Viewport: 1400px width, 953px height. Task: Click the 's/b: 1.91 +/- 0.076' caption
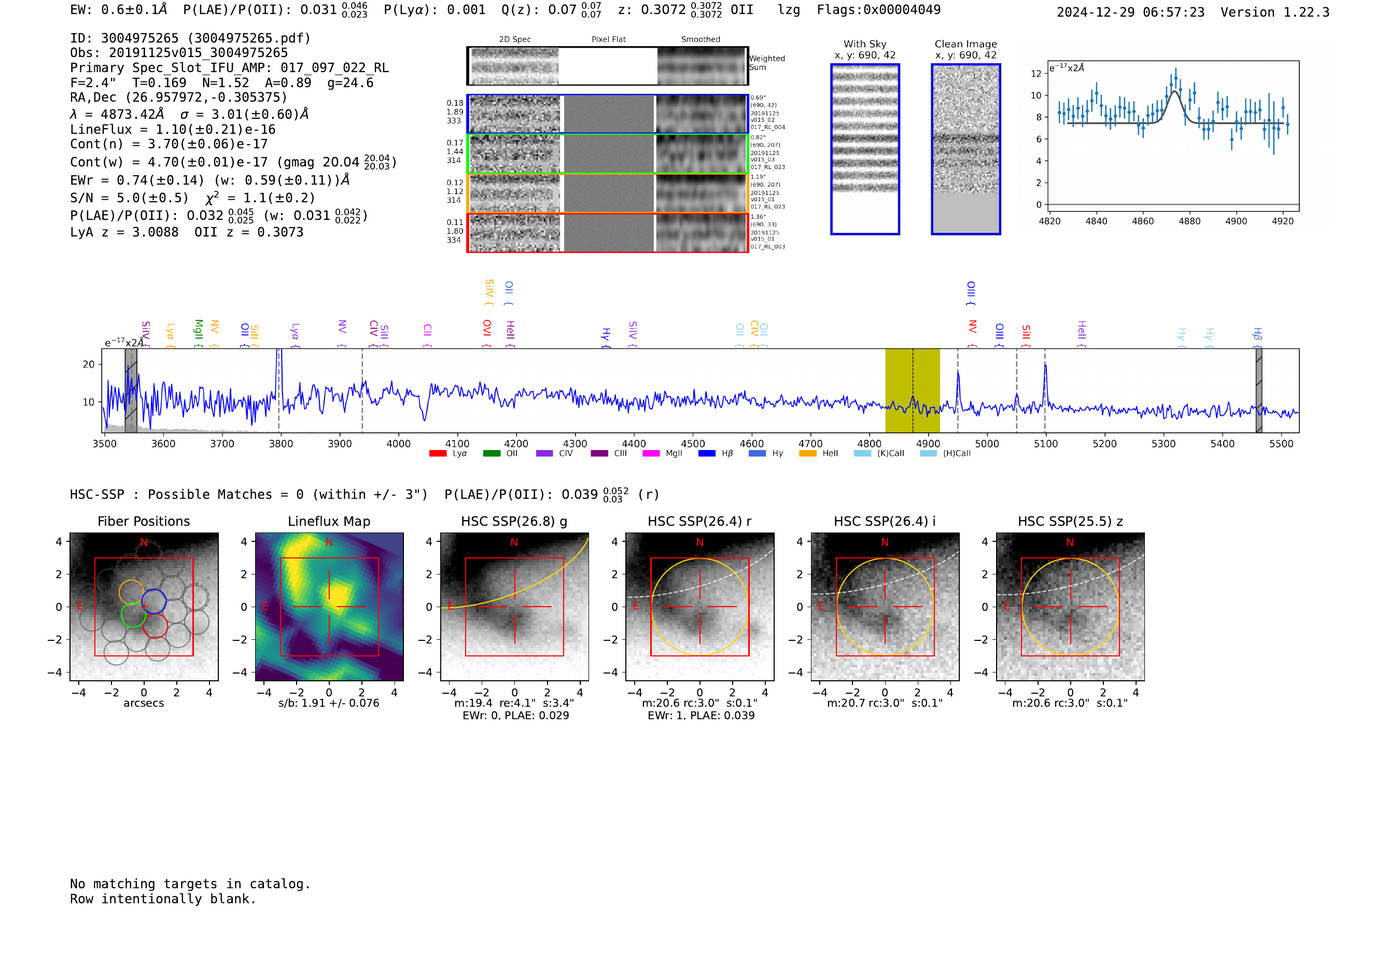(x=329, y=703)
